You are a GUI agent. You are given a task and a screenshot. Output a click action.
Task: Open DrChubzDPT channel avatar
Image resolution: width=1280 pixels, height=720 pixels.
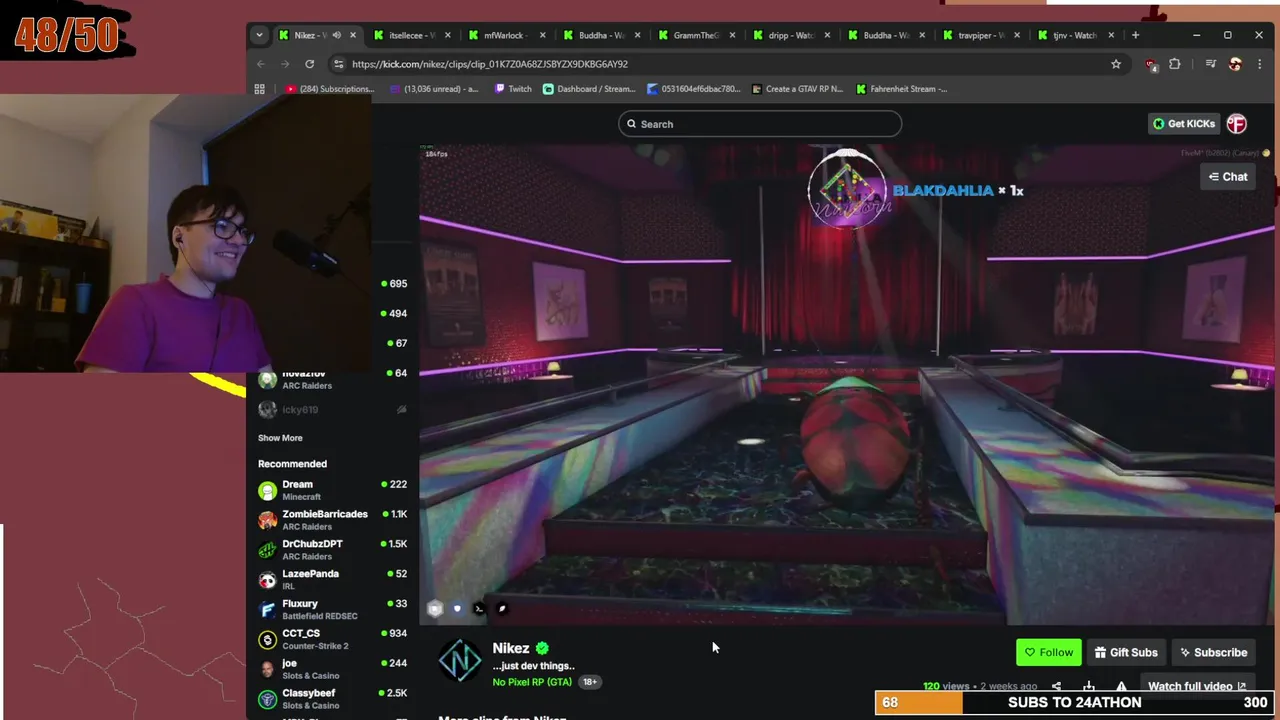(267, 551)
